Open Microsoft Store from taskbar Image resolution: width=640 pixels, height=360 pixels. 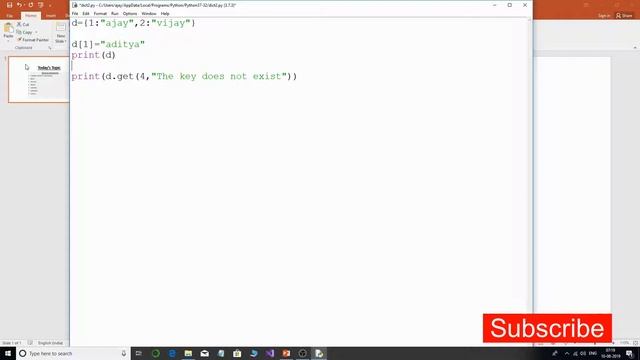237,353
